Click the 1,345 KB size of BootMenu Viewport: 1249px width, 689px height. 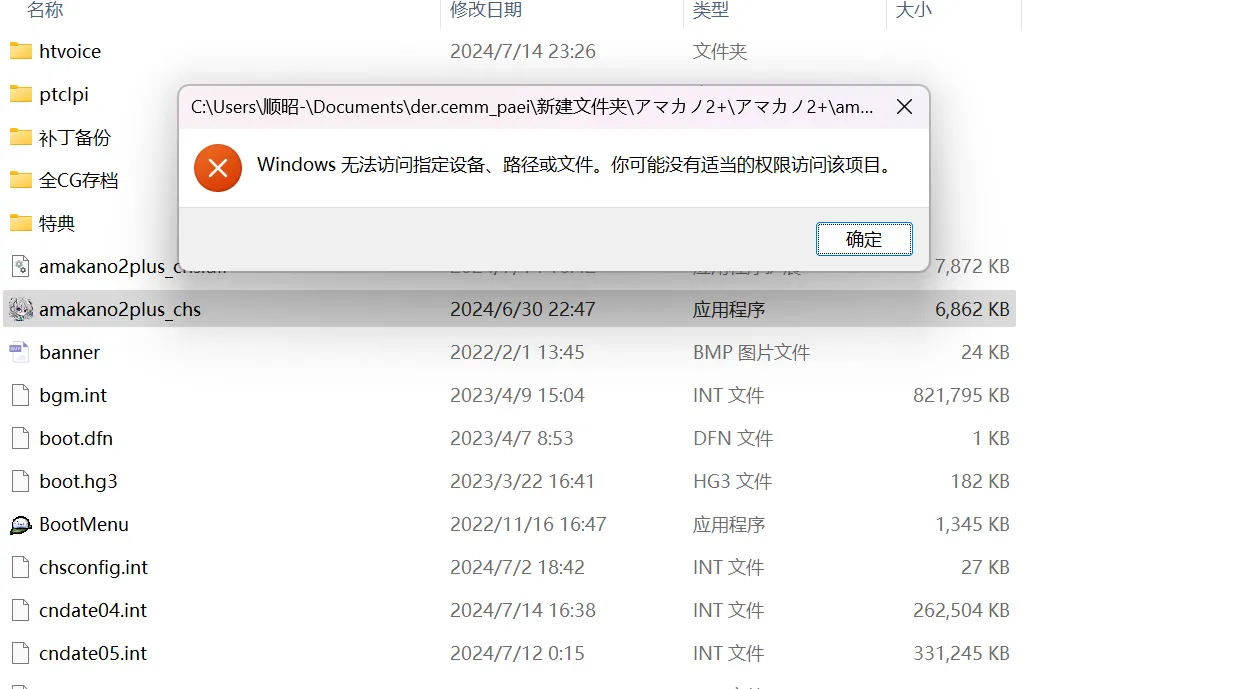point(972,524)
